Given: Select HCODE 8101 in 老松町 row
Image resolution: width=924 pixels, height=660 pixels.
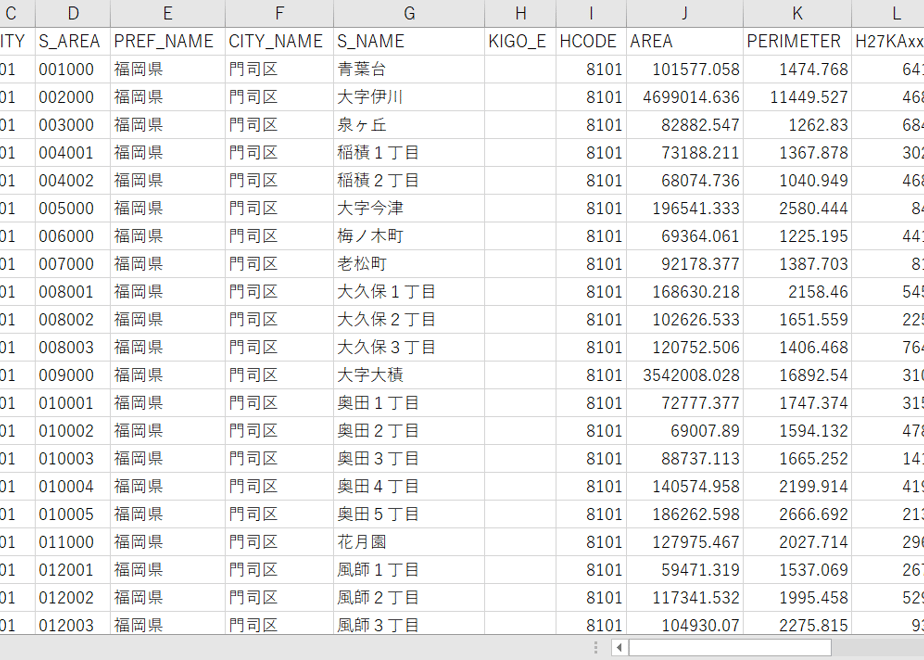Looking at the screenshot, I should (x=591, y=264).
